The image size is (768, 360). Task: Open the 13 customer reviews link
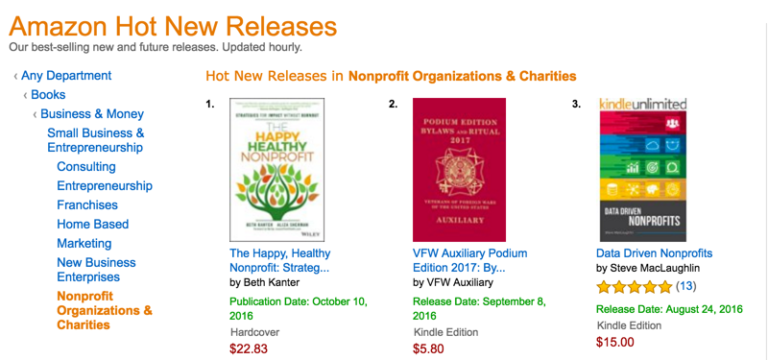(x=686, y=286)
